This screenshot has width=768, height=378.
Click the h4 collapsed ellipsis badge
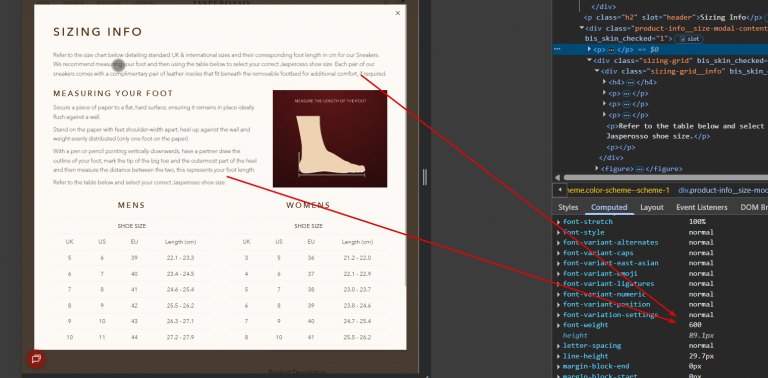coord(630,82)
